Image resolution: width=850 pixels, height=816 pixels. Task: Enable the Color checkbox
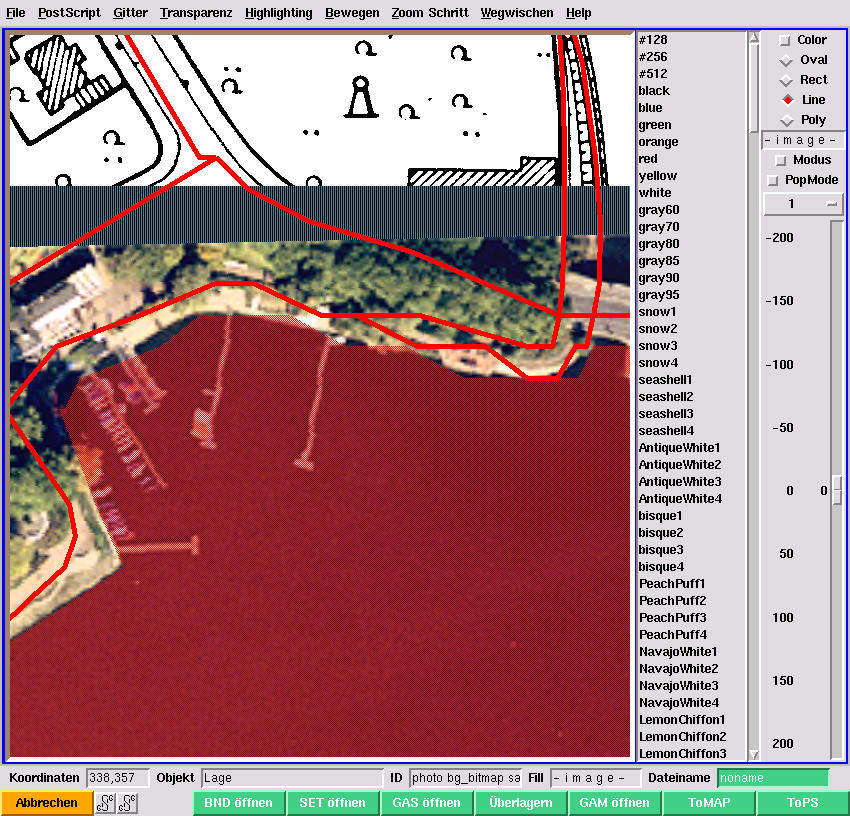(784, 40)
